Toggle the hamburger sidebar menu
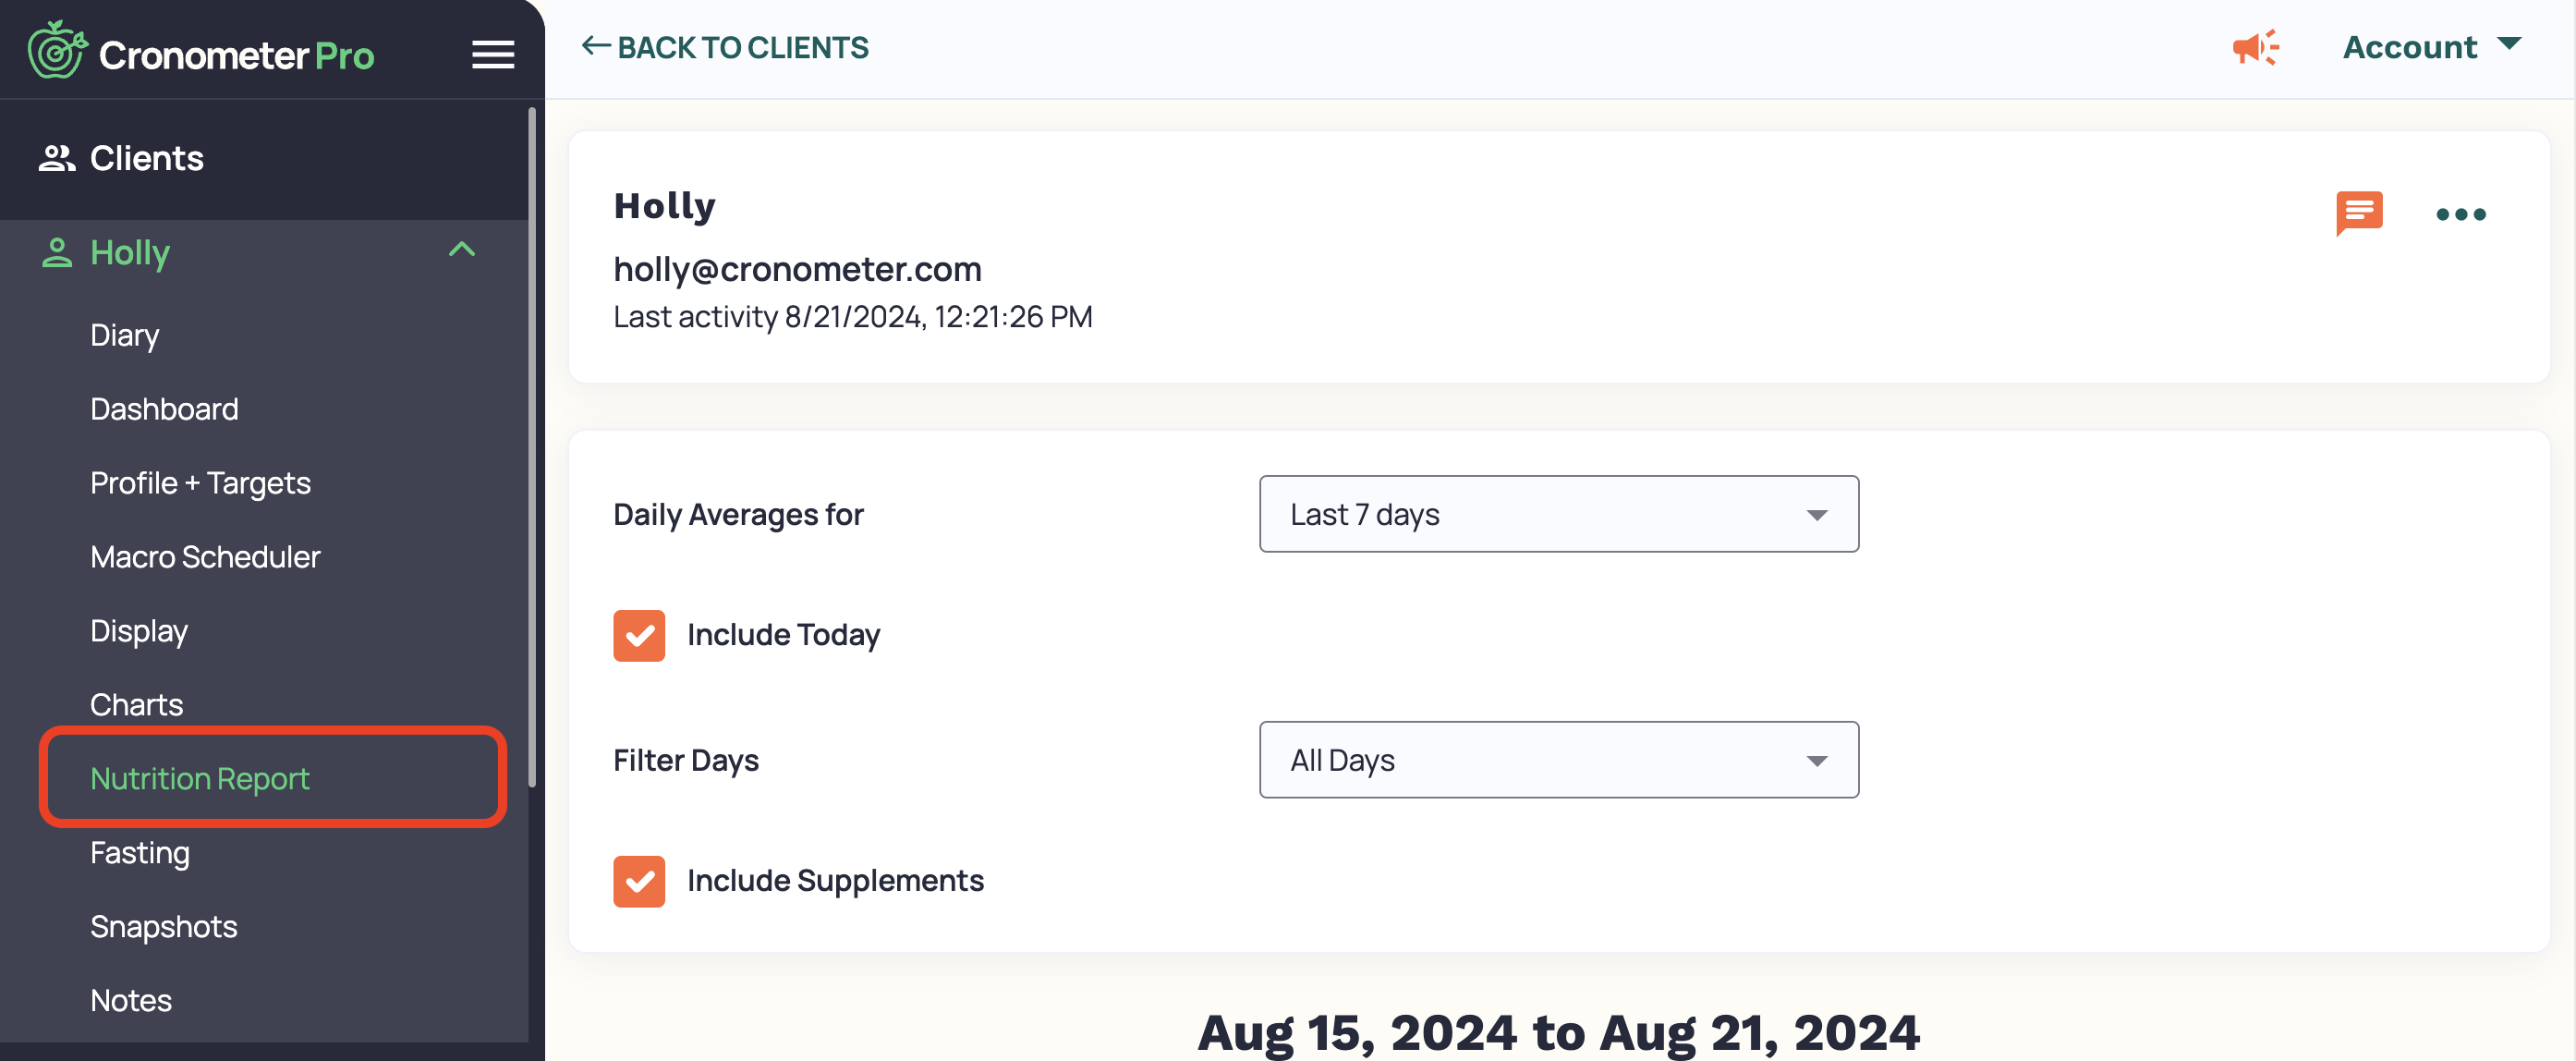The image size is (2576, 1061). point(493,54)
